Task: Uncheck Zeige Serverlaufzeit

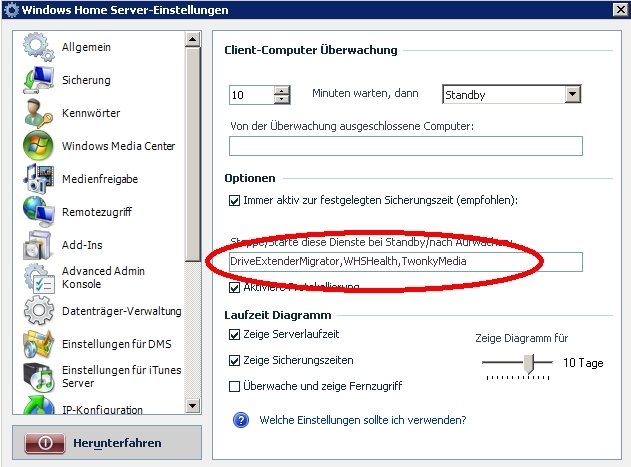Action: click(234, 335)
